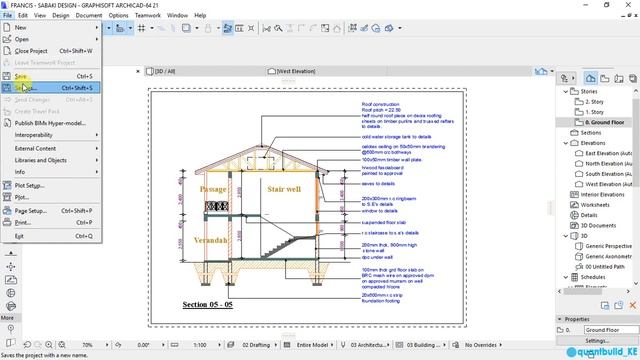
Task: Click the scissors split tool icon
Action: (x=267, y=28)
